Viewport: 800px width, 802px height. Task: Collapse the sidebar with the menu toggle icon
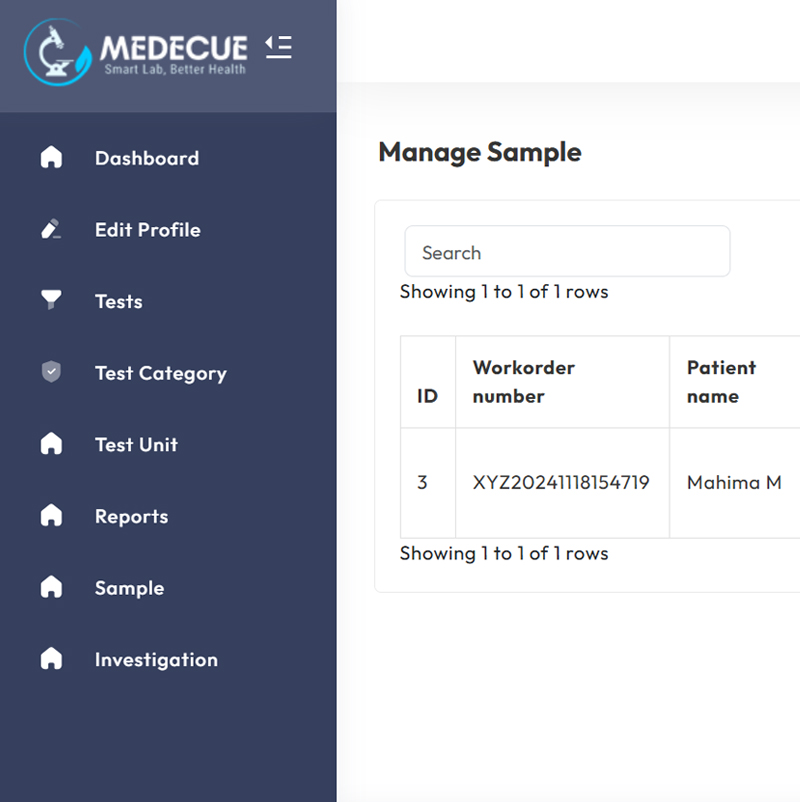pyautogui.click(x=278, y=46)
